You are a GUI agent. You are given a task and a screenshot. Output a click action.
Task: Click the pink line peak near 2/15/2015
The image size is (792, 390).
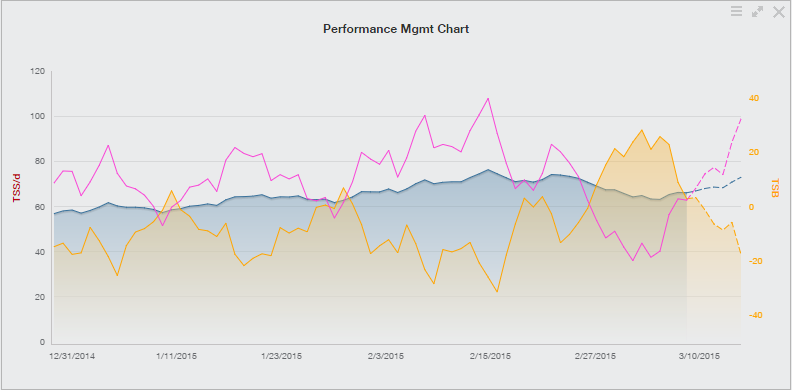pos(488,99)
